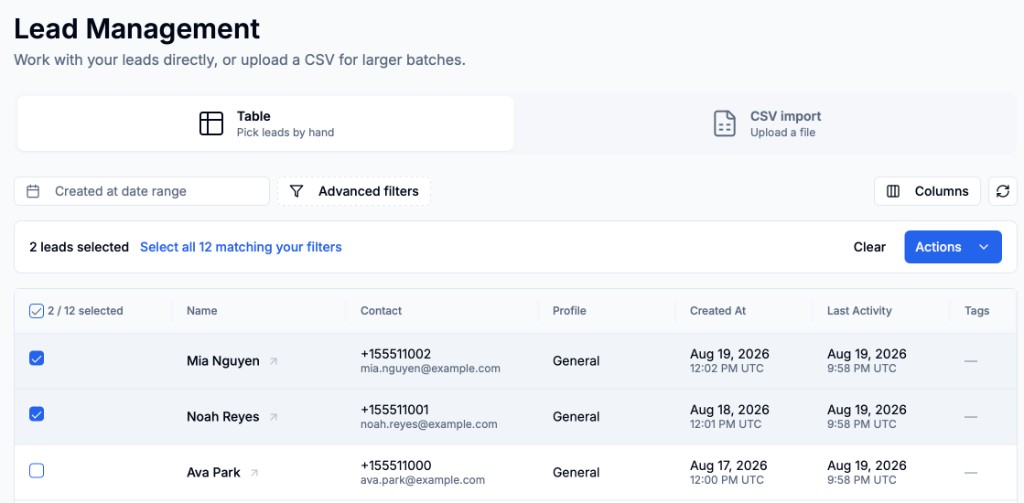Click the CSV file document icon
This screenshot has height=503, width=1024.
tap(724, 123)
